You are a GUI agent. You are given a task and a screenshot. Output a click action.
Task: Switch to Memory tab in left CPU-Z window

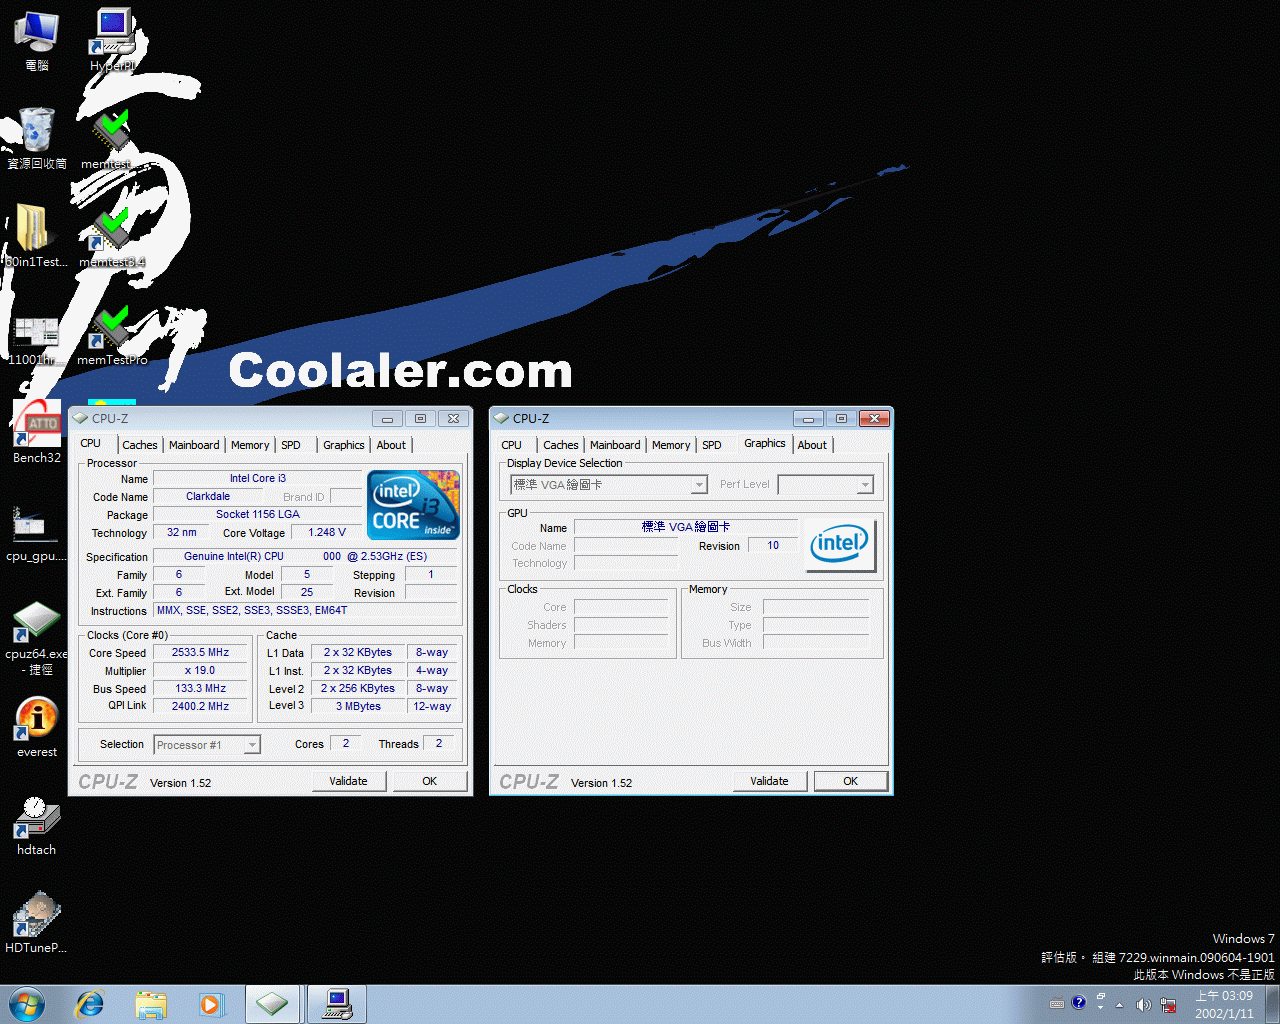pos(250,445)
